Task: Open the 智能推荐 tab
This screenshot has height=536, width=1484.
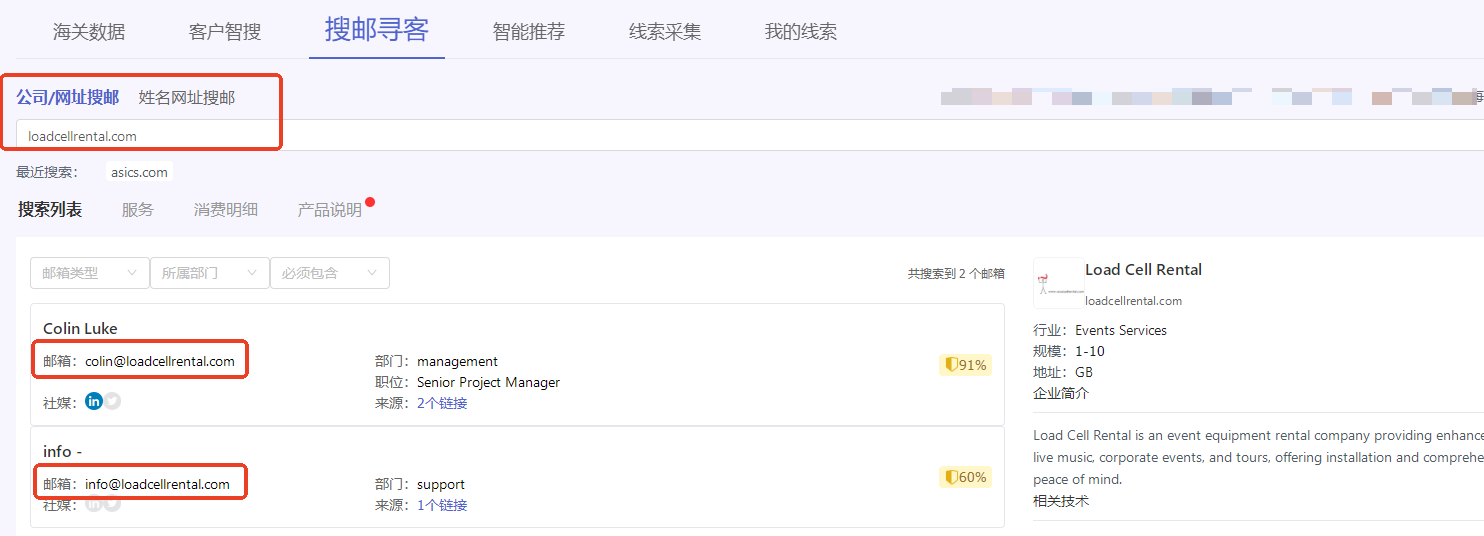Action: click(x=529, y=31)
